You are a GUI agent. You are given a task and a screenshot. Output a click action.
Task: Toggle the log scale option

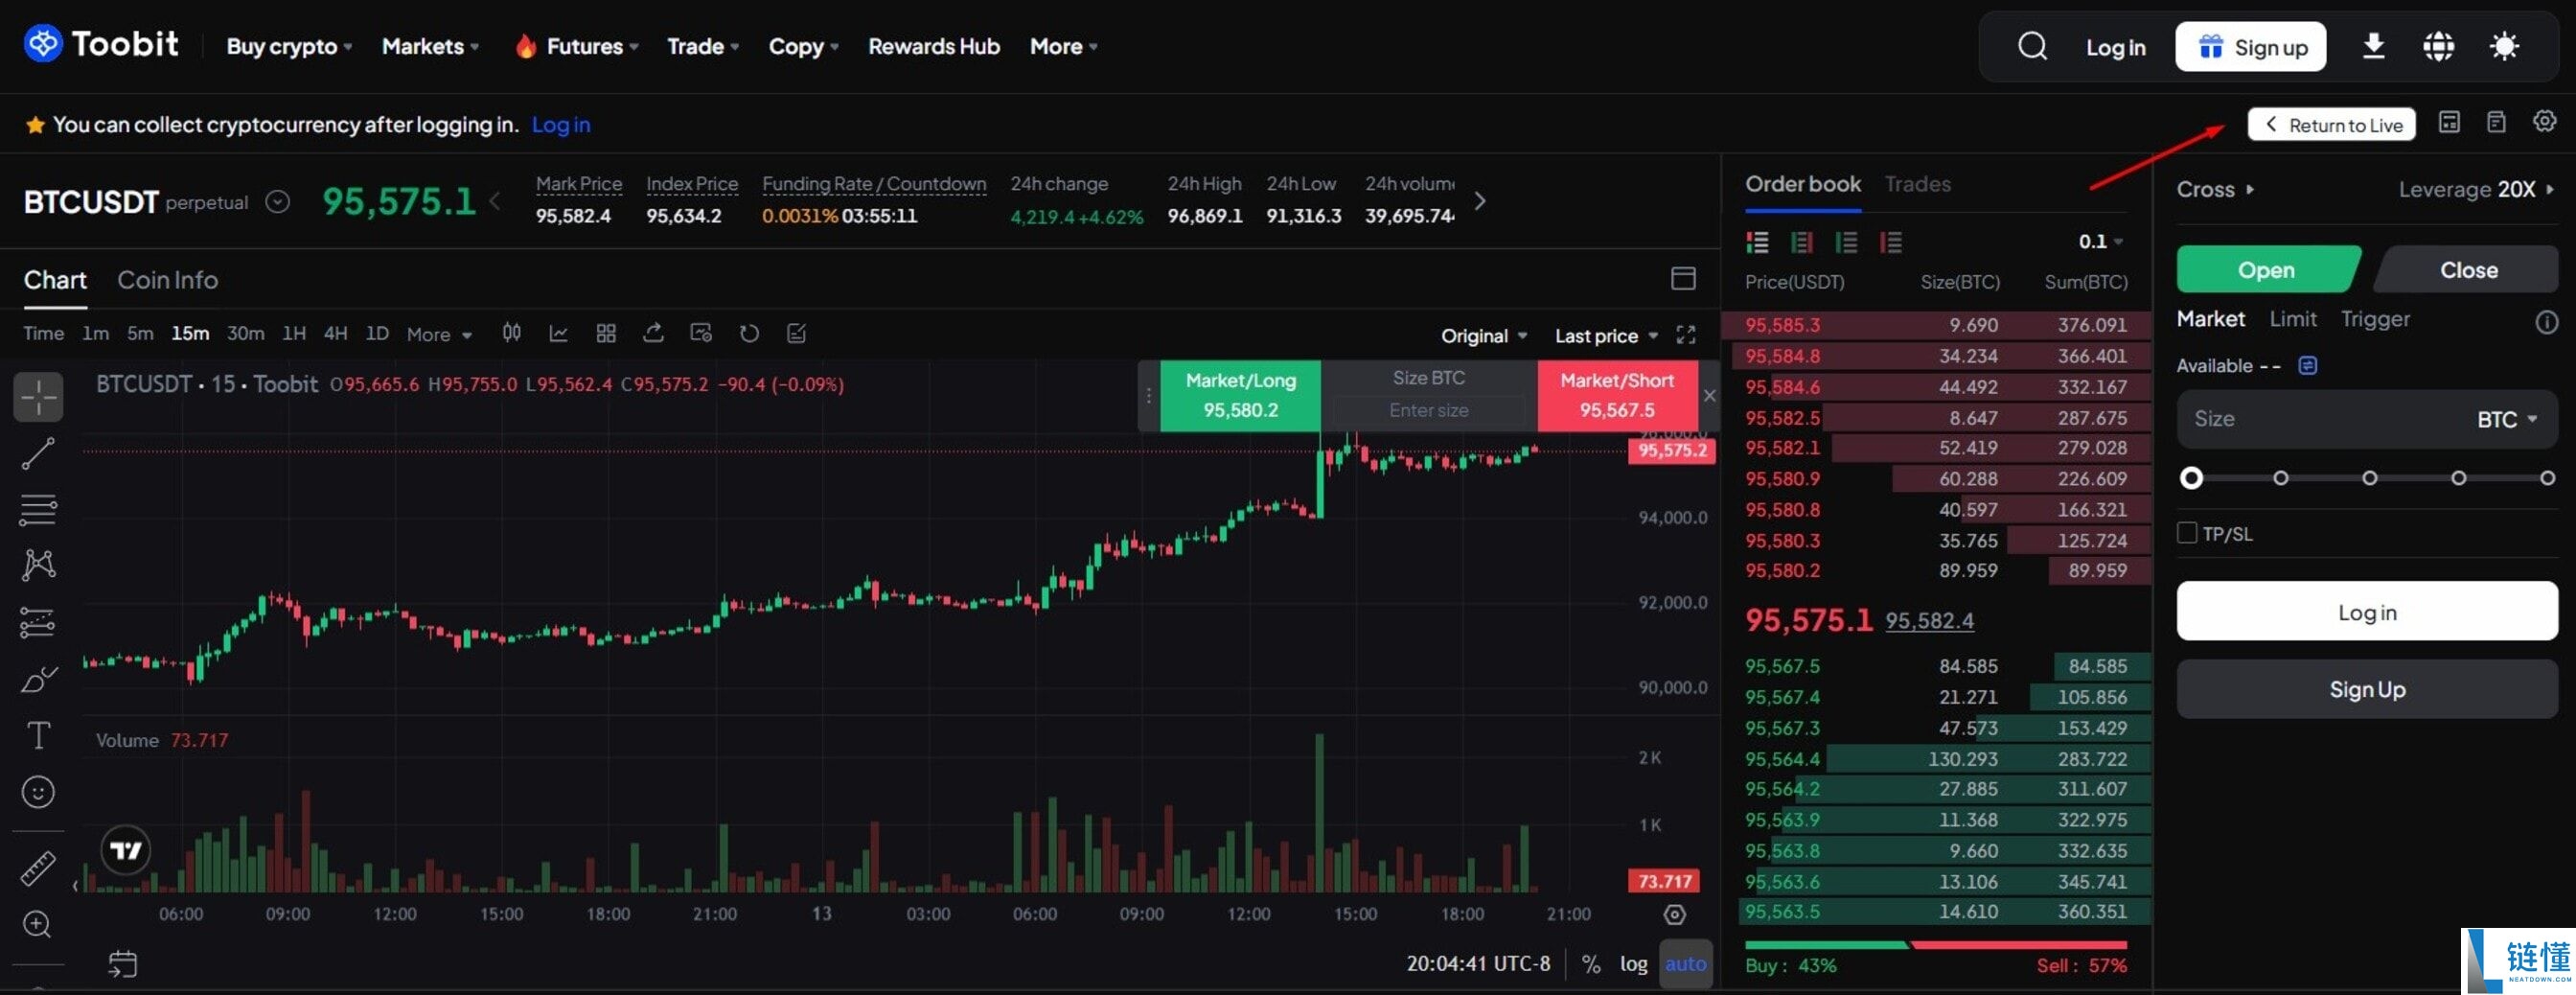pos(1633,964)
